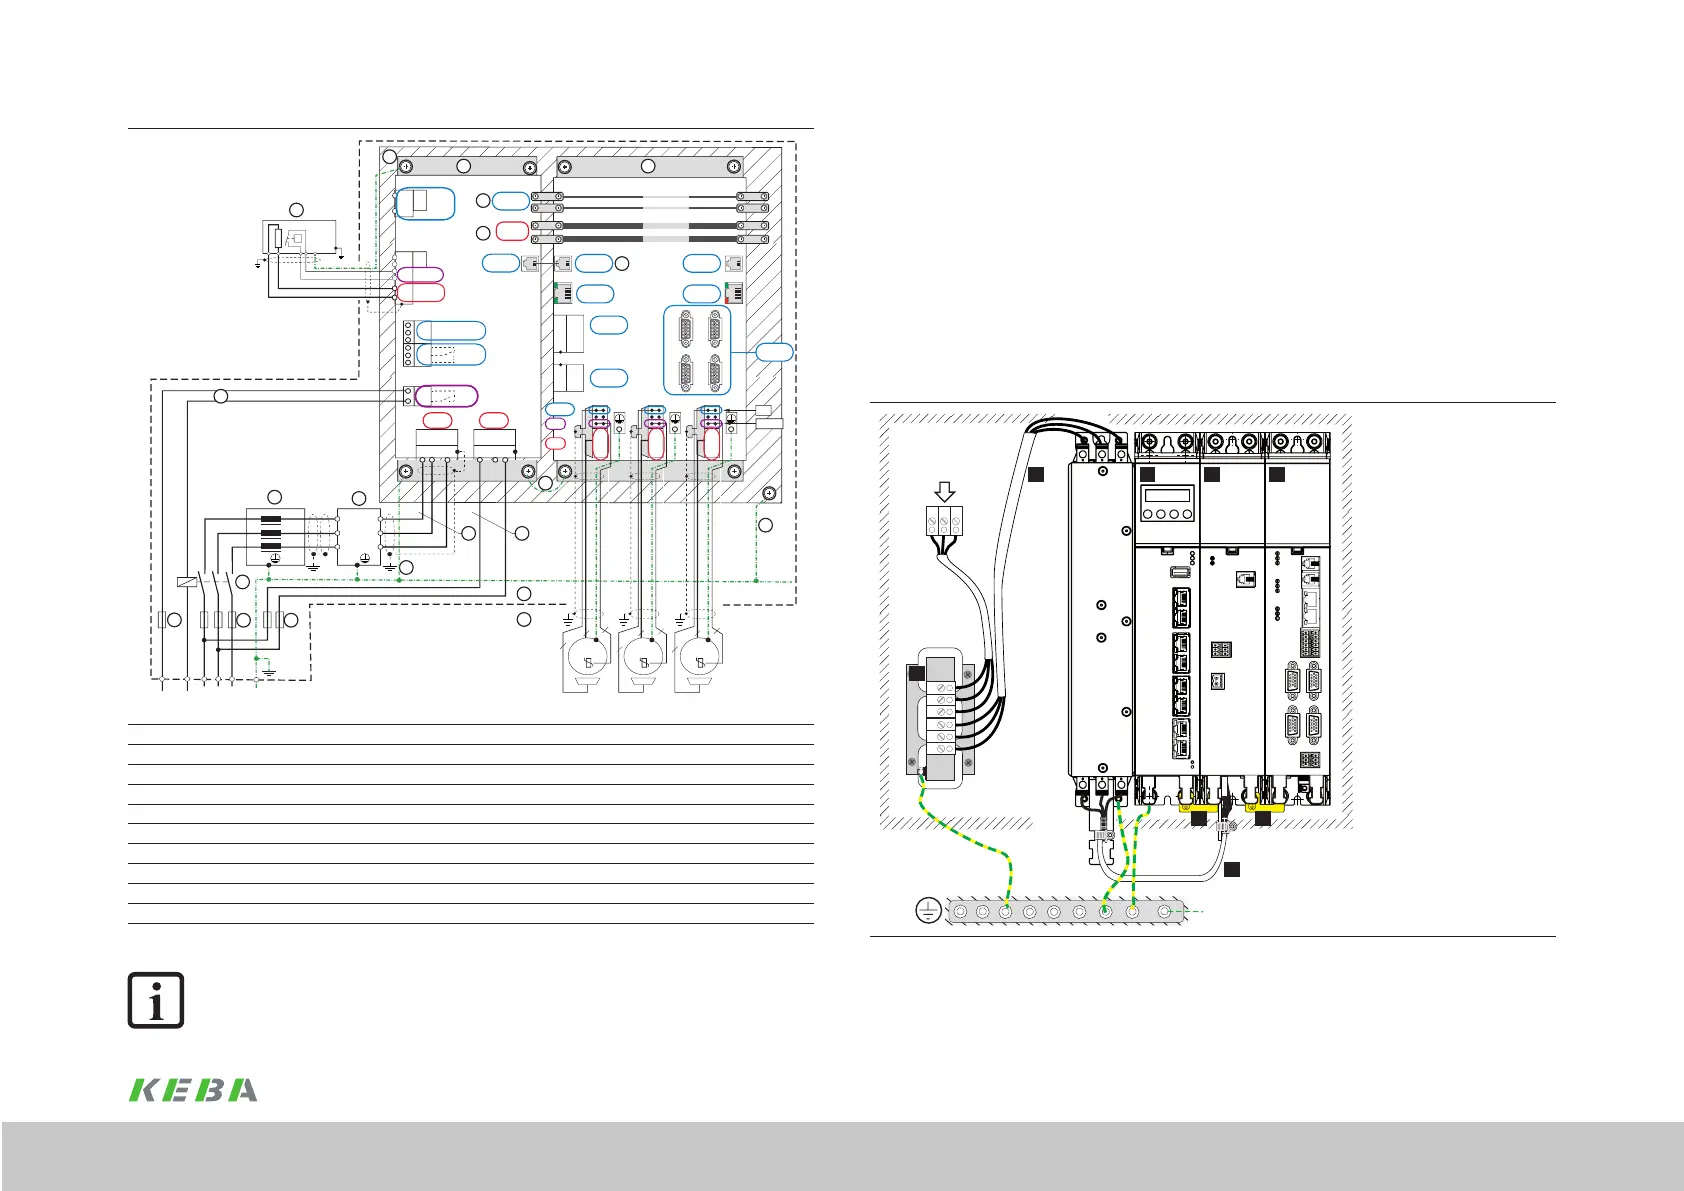Select the blue-outlined group of four D-sub connectors
The image size is (1684, 1191).
pyautogui.click(x=698, y=350)
